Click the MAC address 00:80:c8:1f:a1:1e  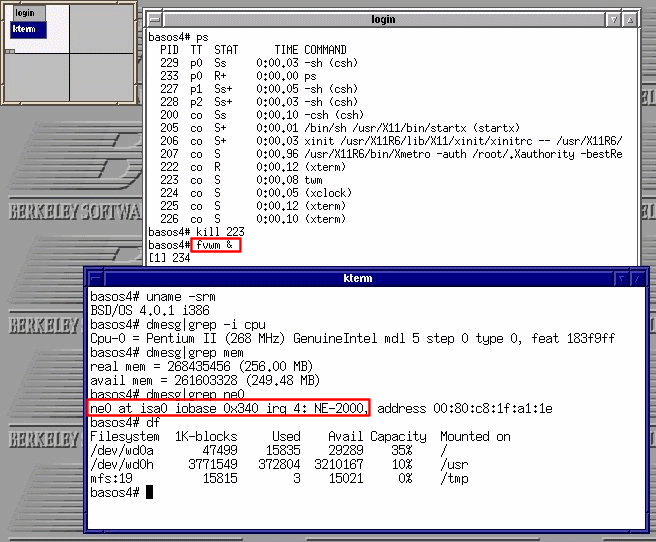coord(492,408)
